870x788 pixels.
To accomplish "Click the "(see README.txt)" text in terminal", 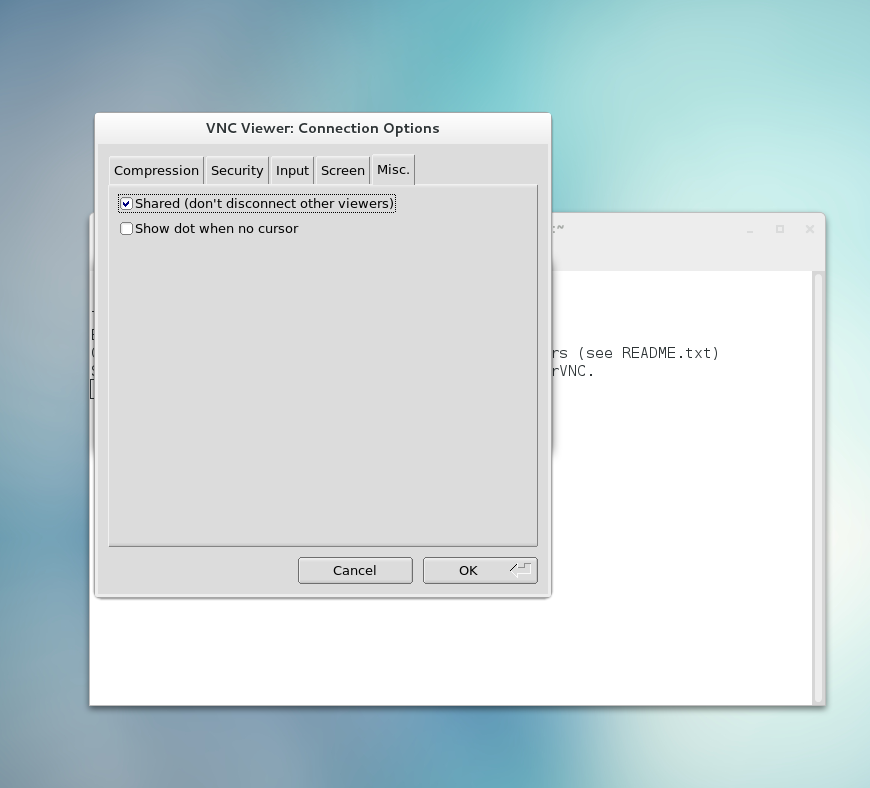I will point(648,353).
